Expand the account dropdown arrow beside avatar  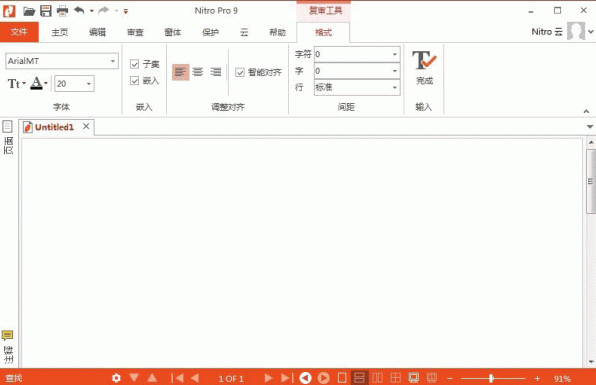click(x=591, y=32)
